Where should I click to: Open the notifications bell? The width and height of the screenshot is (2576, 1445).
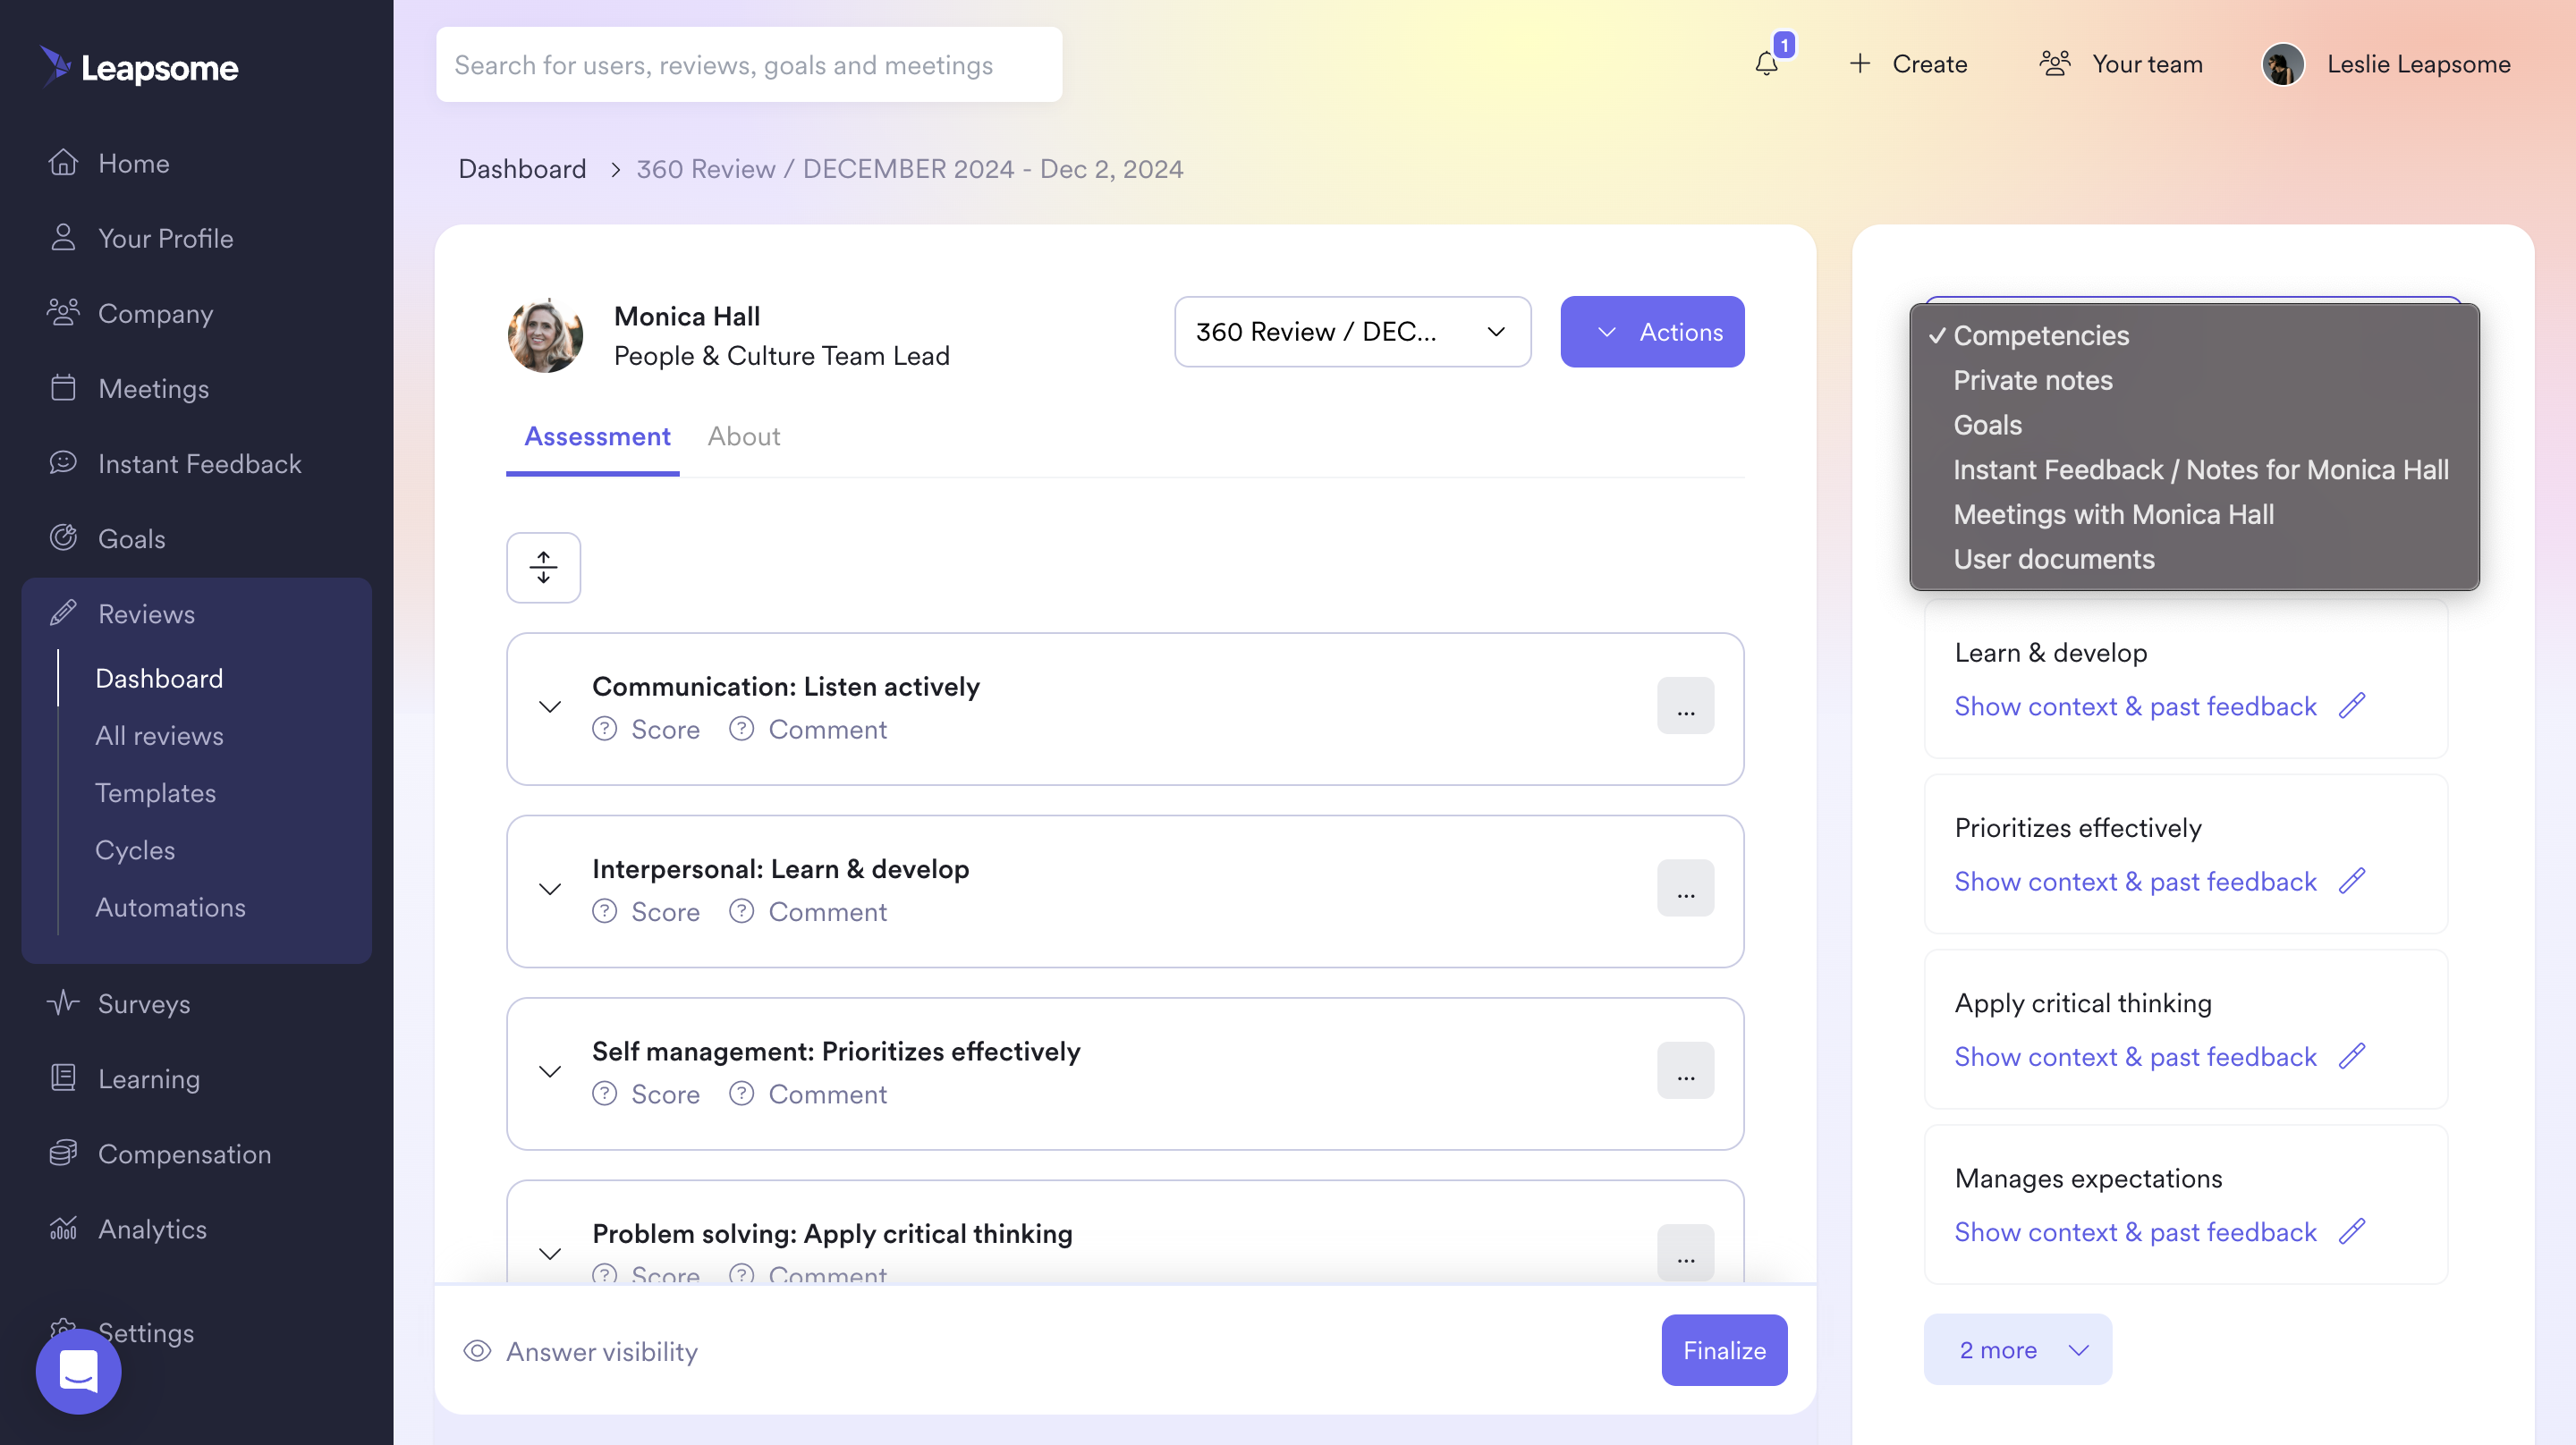coord(1767,64)
